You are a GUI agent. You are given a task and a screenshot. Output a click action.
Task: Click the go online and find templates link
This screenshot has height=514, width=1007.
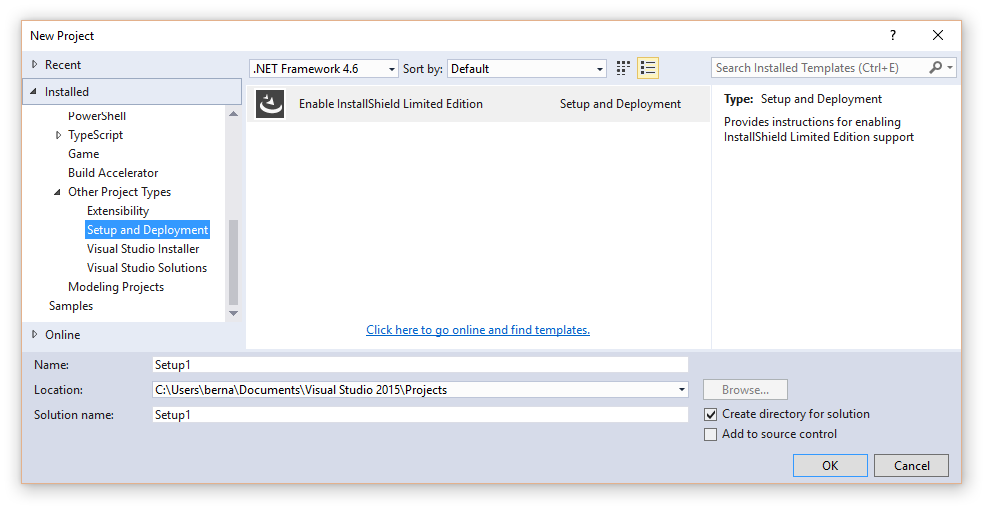coord(478,330)
